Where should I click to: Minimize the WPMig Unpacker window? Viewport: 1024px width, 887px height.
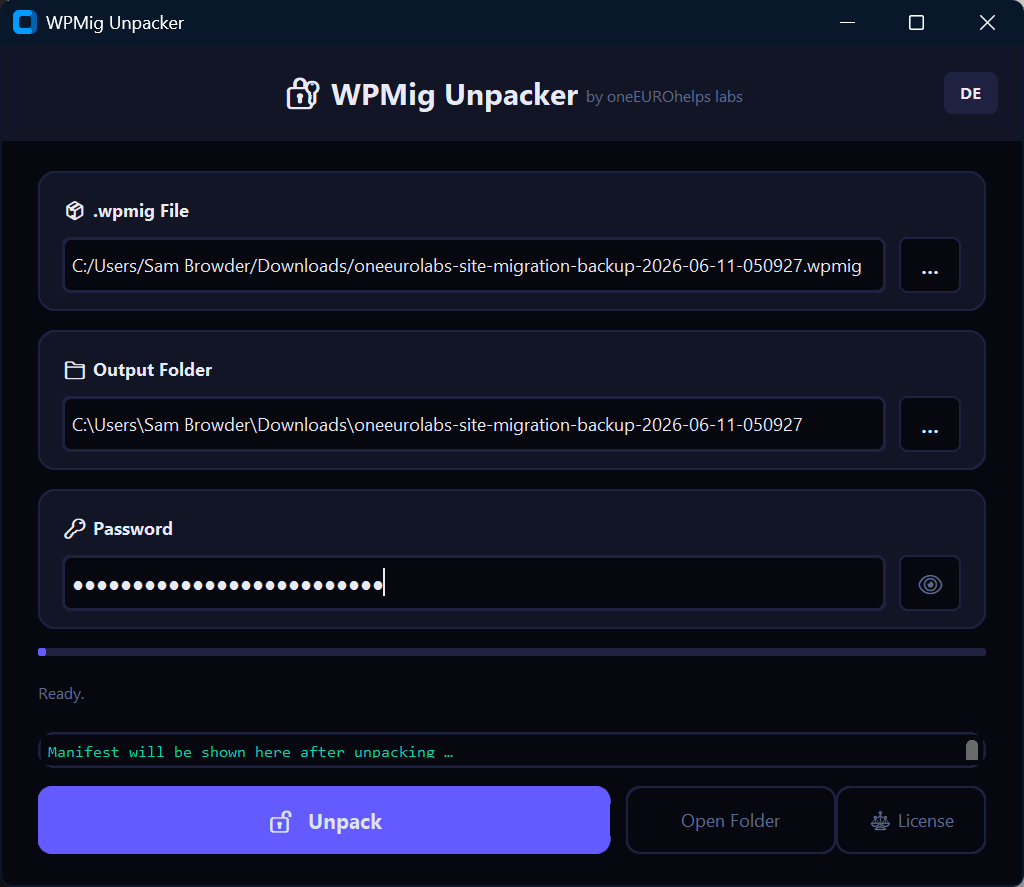(x=848, y=22)
